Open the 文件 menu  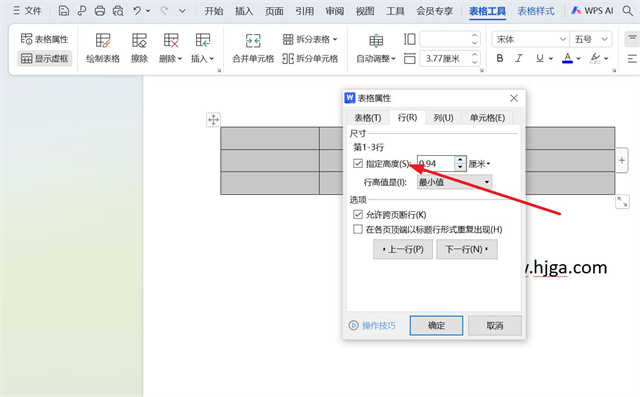27,11
